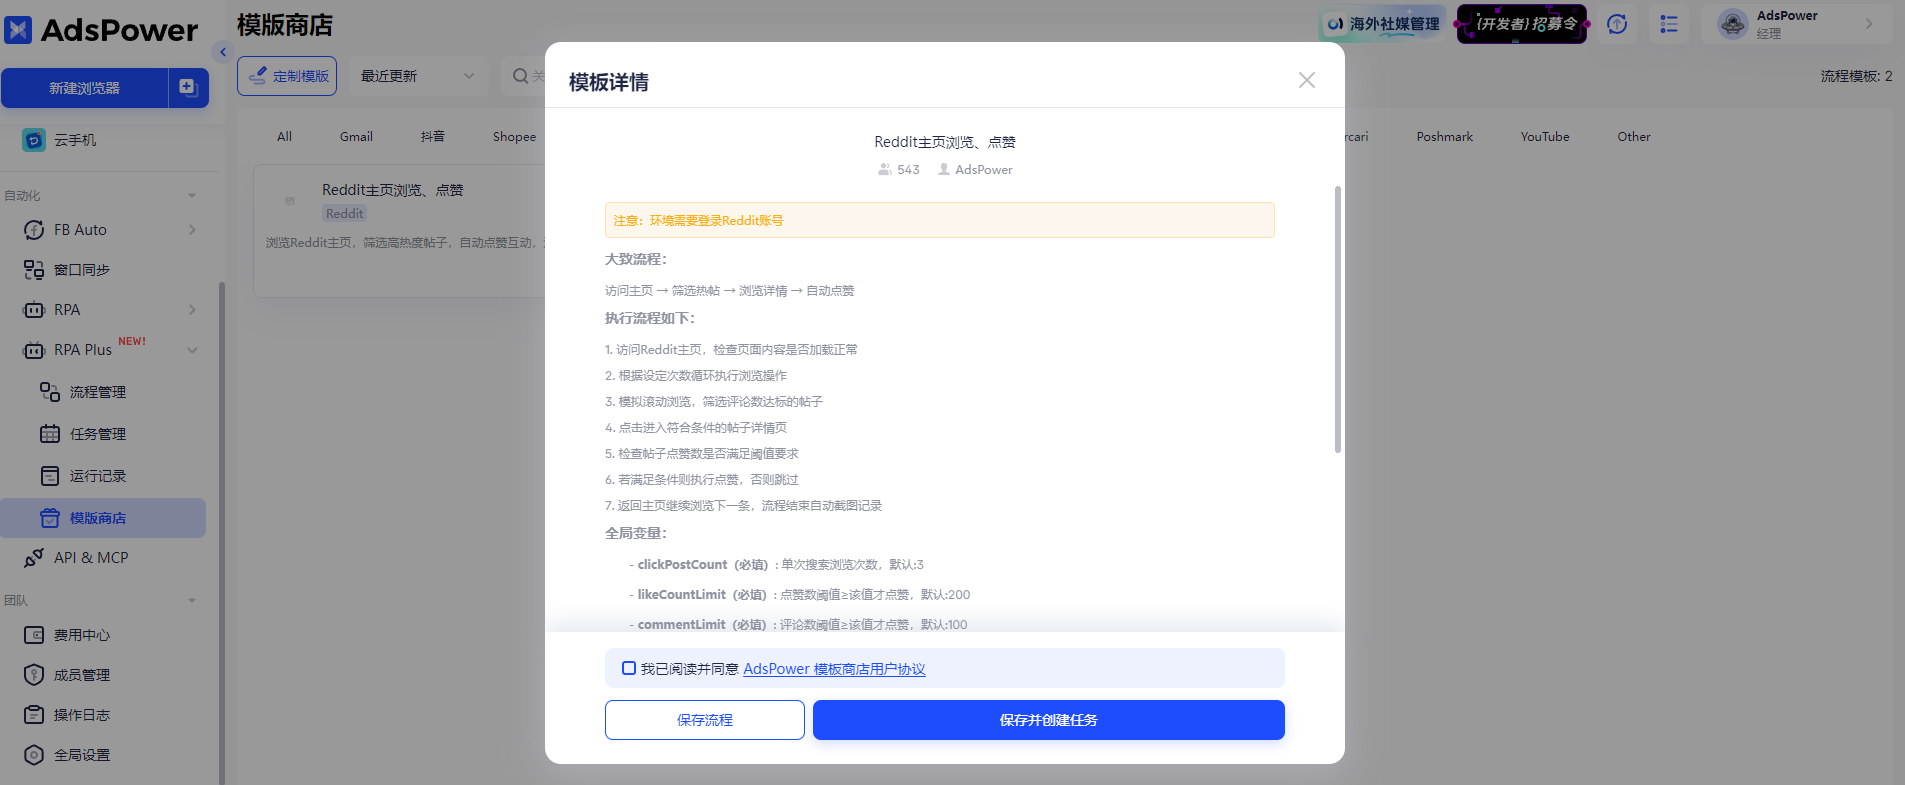Click the update refresh icon in header
Screen dimensions: 1905x785
click(x=1617, y=24)
